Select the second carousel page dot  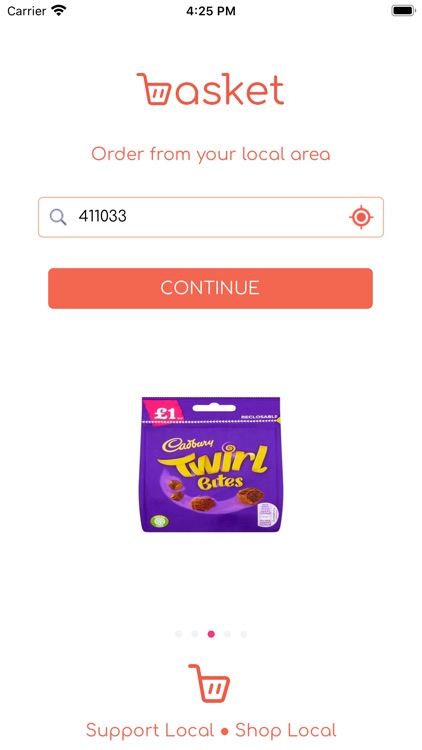pos(195,634)
